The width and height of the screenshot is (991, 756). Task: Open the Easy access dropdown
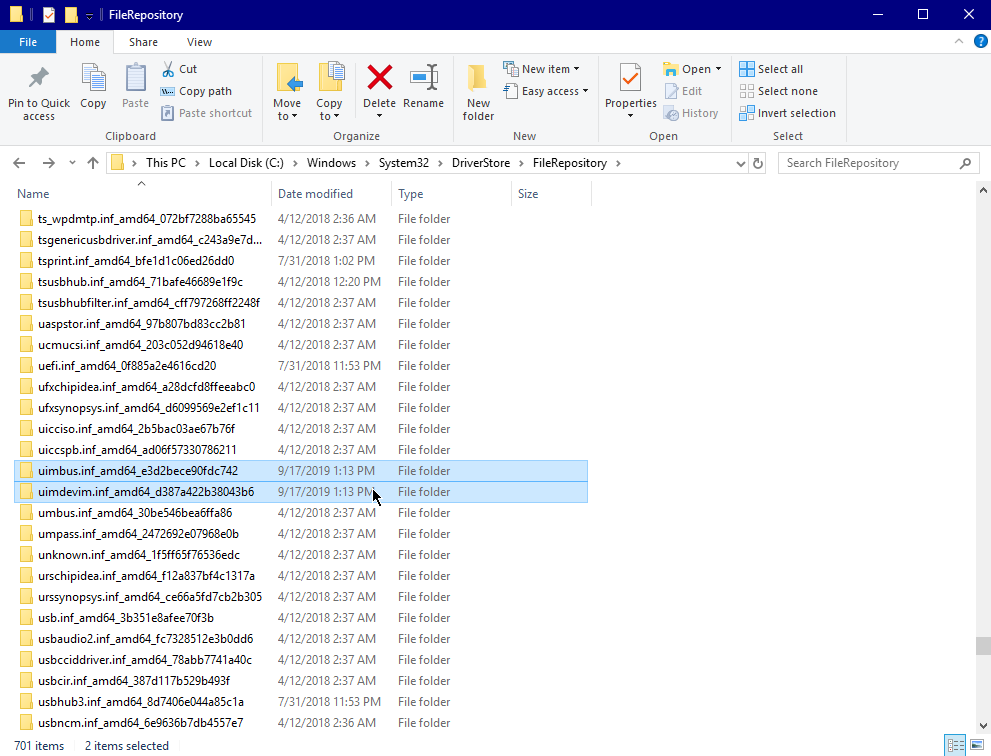546,91
